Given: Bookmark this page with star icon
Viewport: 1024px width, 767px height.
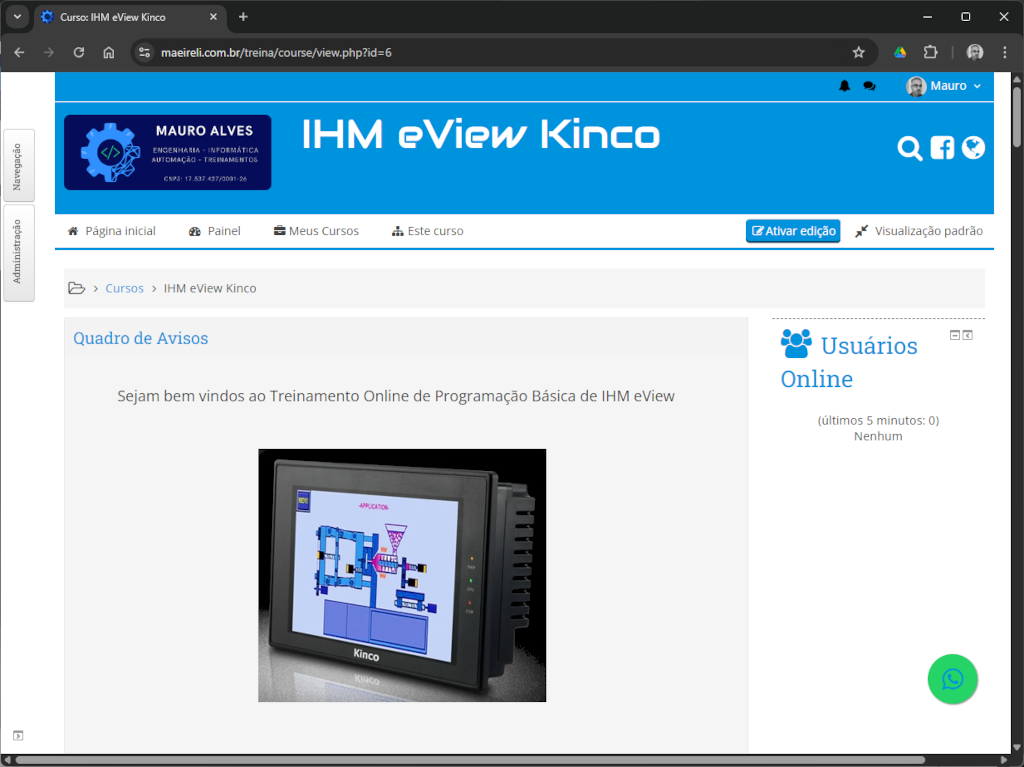Looking at the screenshot, I should (859, 52).
